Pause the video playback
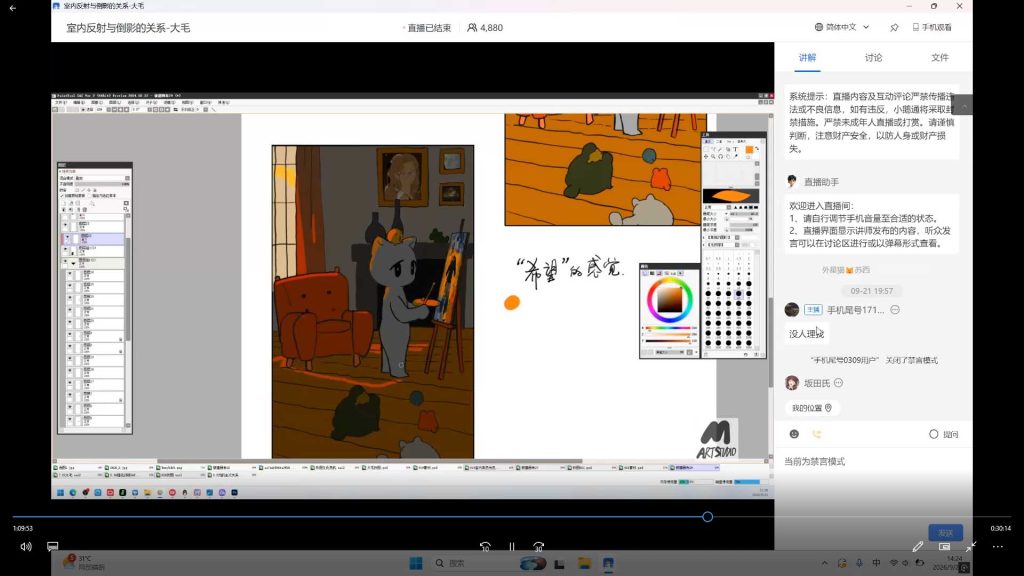The width and height of the screenshot is (1024, 576). click(512, 547)
